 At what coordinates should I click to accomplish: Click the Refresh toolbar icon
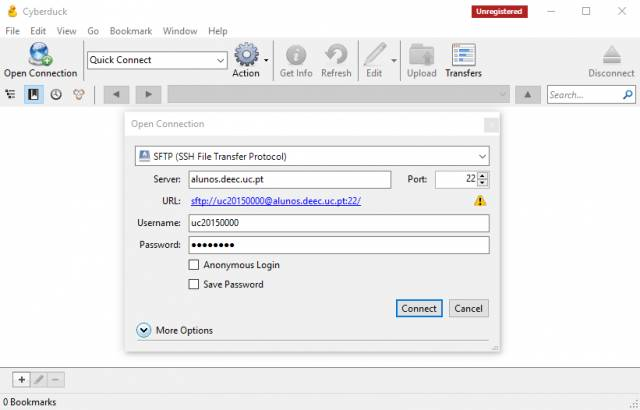(x=336, y=55)
